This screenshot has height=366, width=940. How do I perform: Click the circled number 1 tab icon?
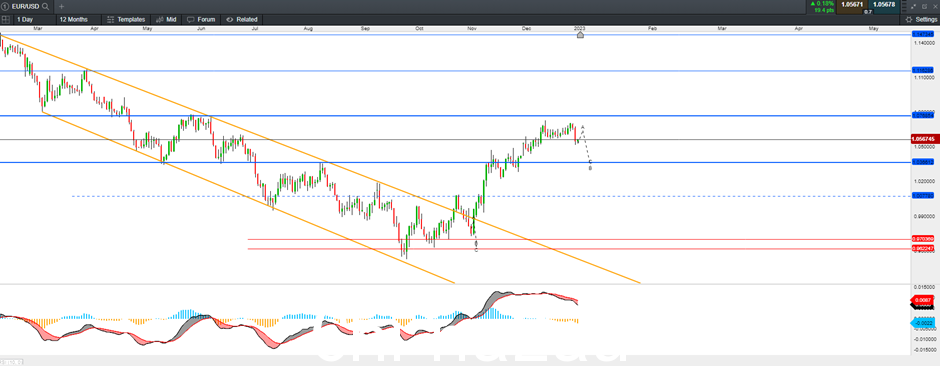click(x=4, y=6)
